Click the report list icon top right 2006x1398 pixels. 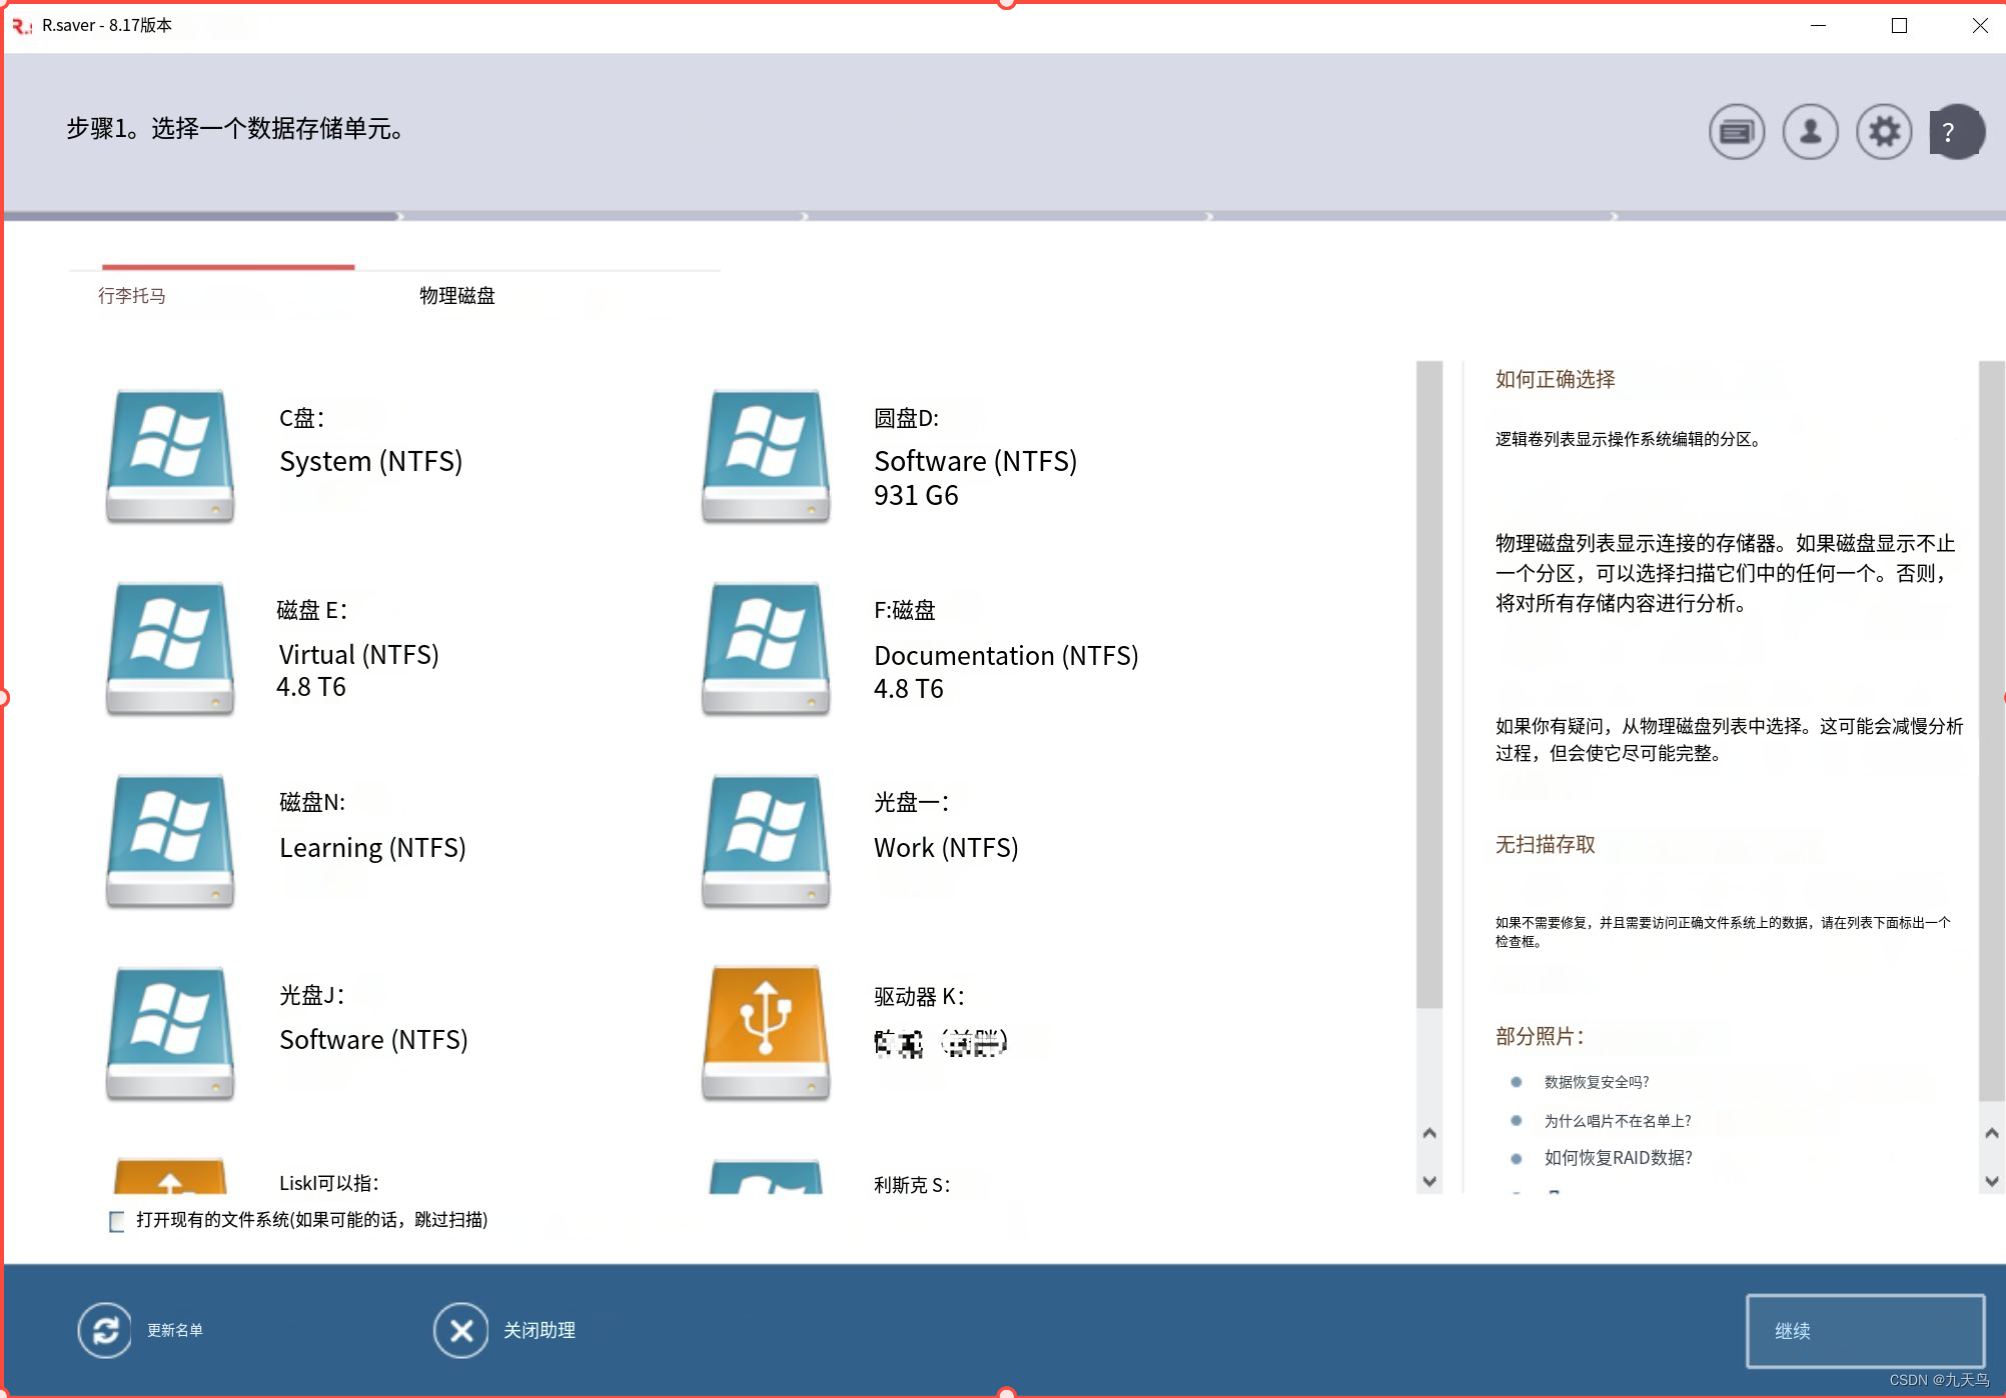point(1736,131)
